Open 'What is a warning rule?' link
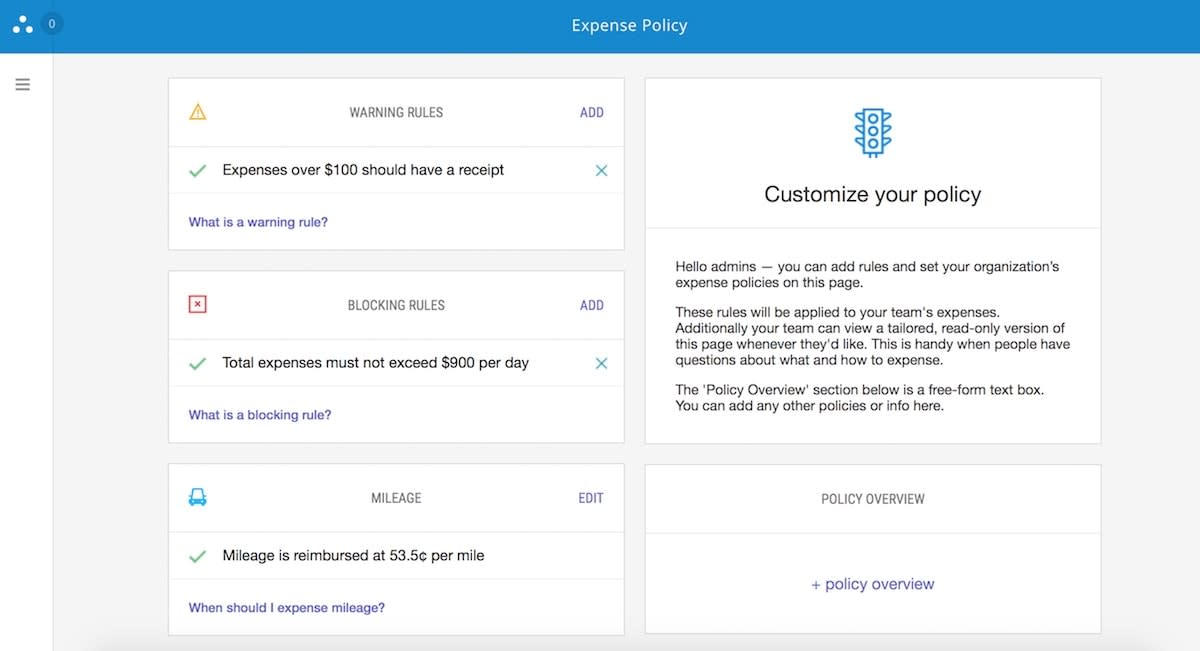The height and width of the screenshot is (651, 1200). click(x=258, y=222)
